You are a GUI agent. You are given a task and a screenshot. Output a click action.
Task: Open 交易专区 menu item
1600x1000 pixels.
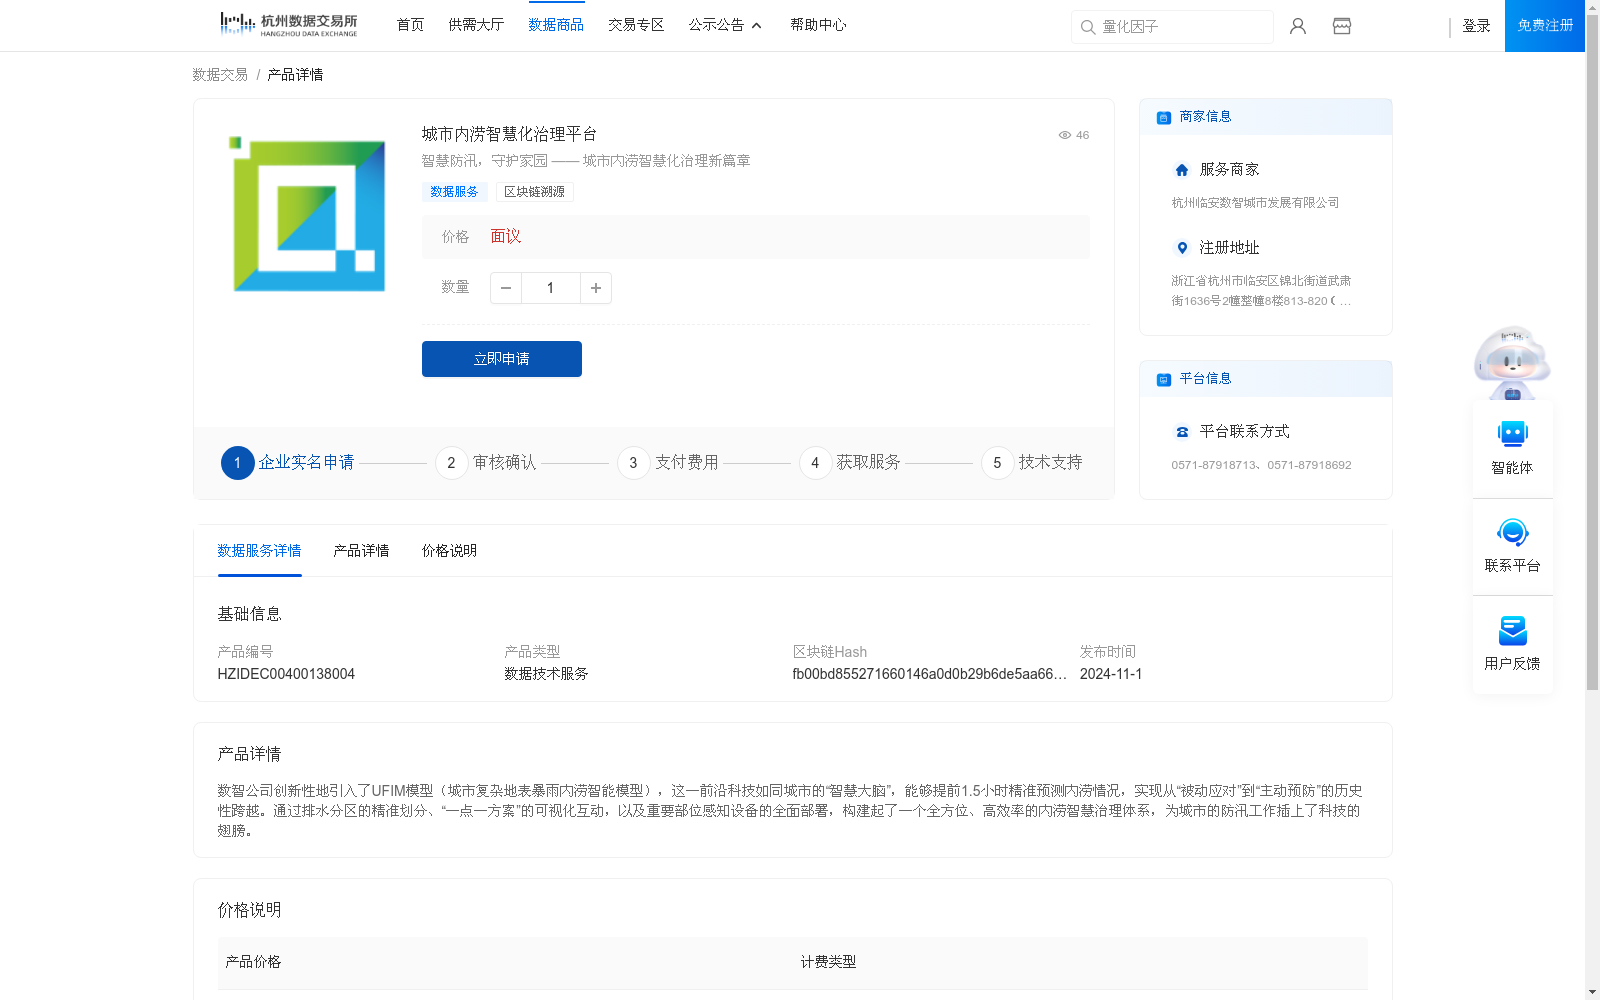coord(636,25)
